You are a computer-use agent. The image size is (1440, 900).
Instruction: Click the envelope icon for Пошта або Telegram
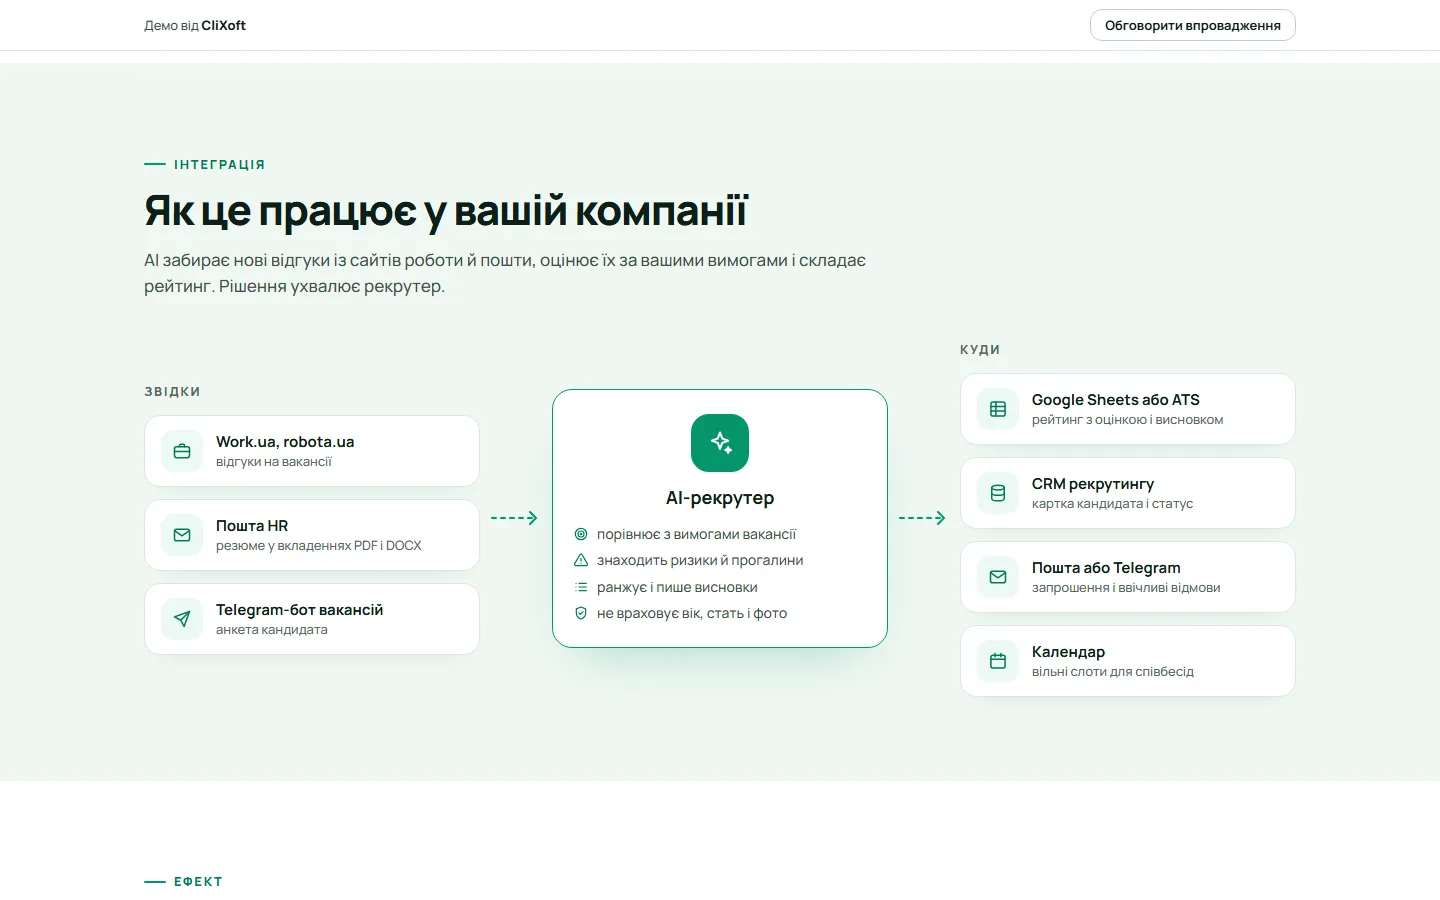coord(998,577)
